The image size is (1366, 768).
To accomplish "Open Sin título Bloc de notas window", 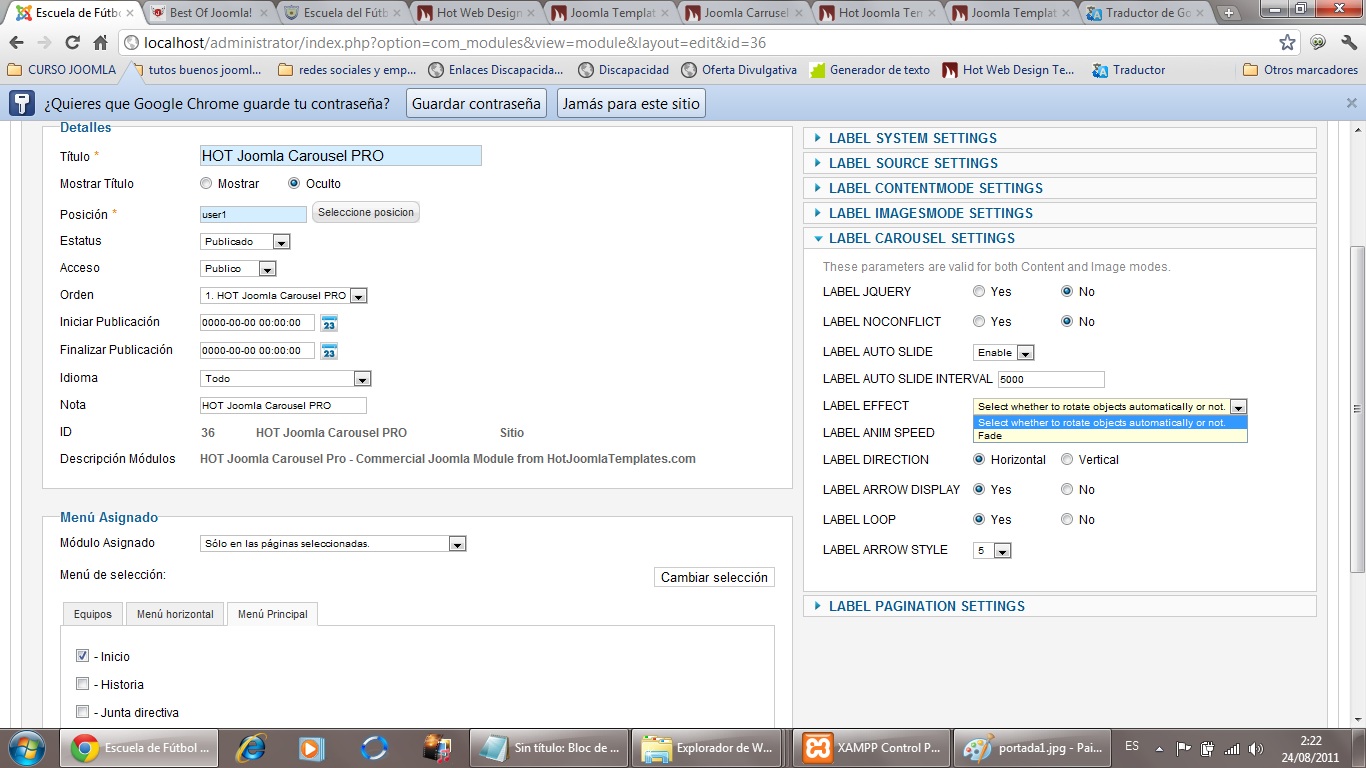I will pyautogui.click(x=550, y=747).
